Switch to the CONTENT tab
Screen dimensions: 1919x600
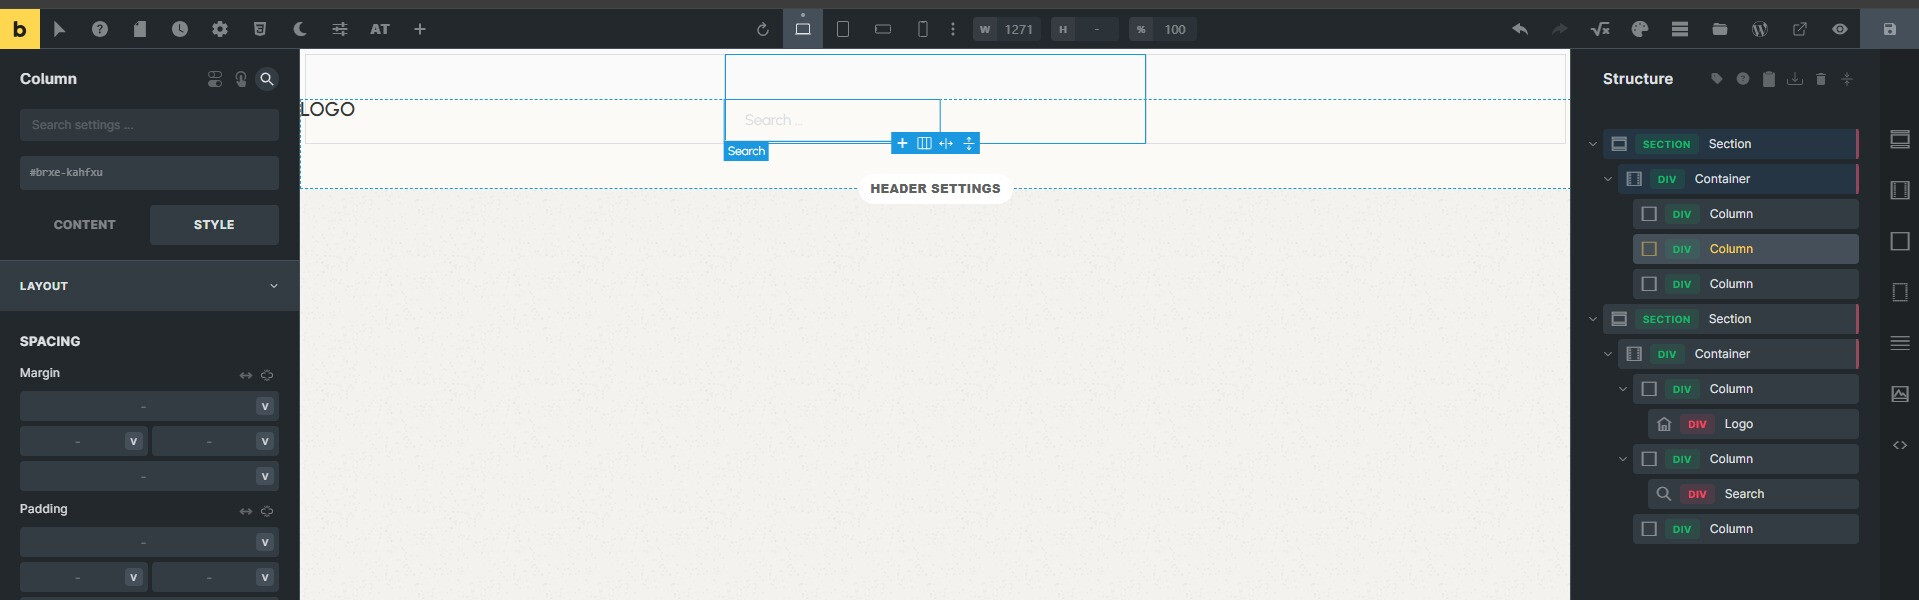coord(84,225)
